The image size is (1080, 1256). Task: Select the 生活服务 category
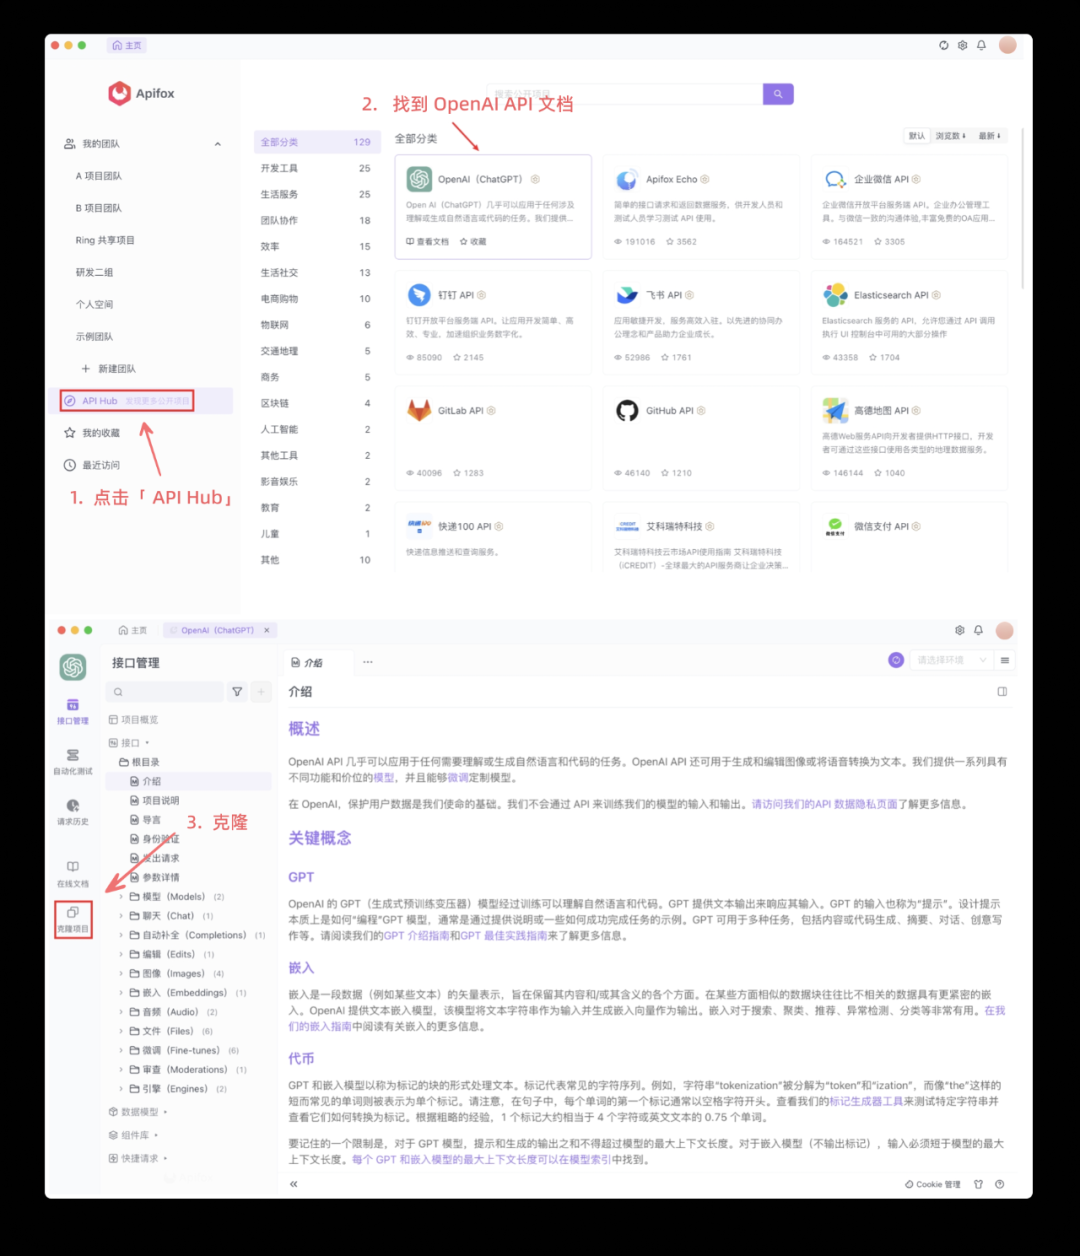click(x=315, y=194)
